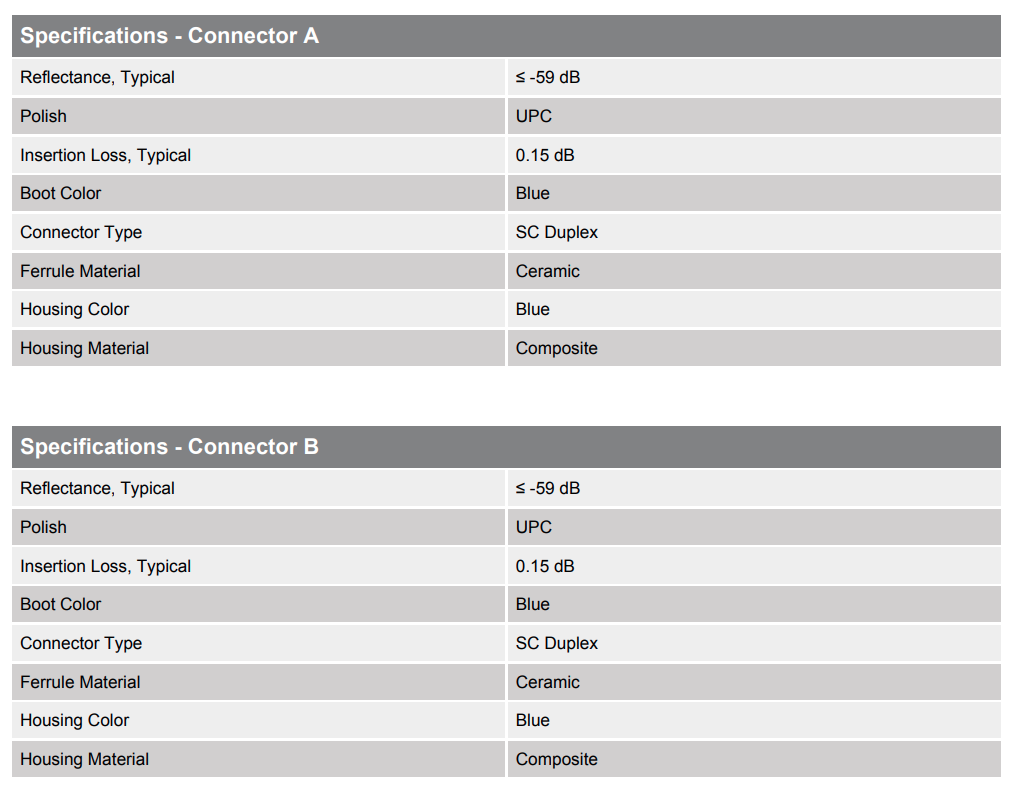This screenshot has width=1015, height=796.
Task: Click Insertion Loss, Typical label under Connector B
Action: click(105, 566)
